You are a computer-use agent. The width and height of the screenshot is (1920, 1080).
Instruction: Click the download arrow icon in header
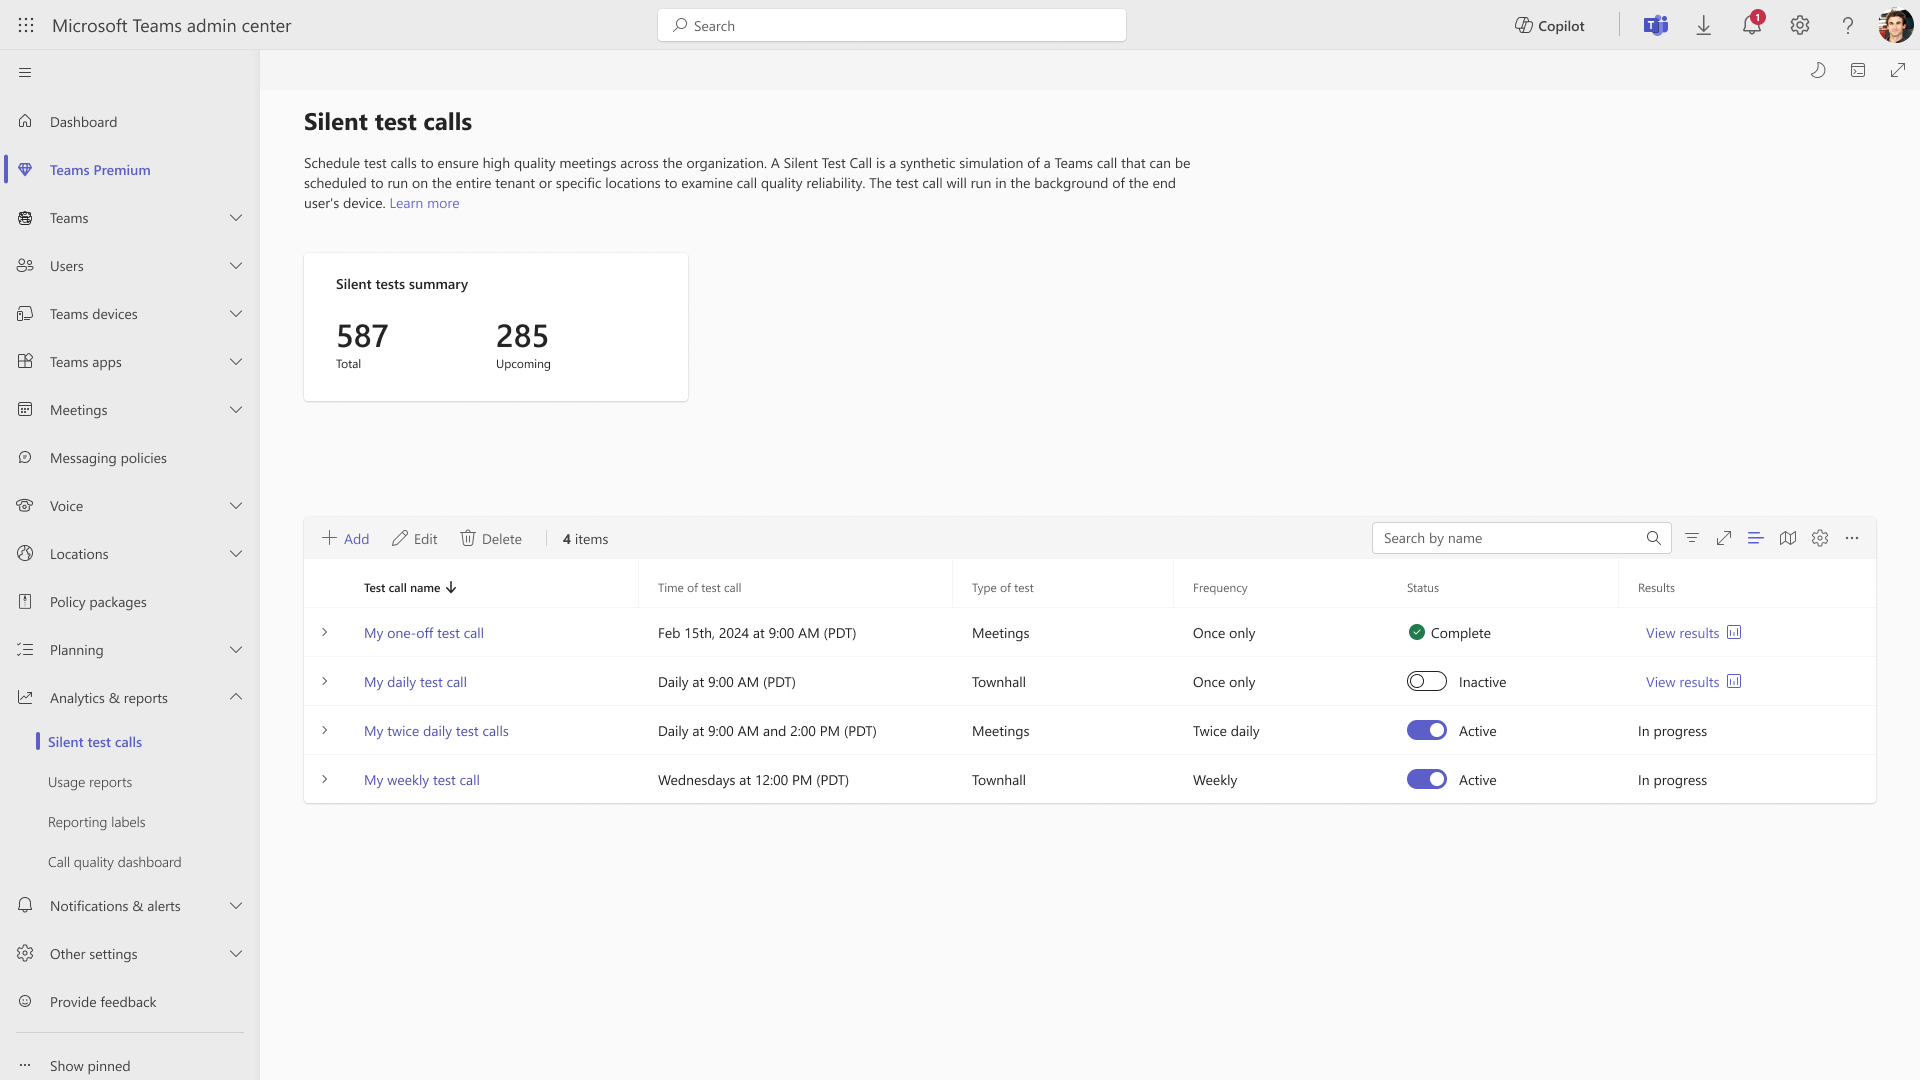(x=1704, y=26)
